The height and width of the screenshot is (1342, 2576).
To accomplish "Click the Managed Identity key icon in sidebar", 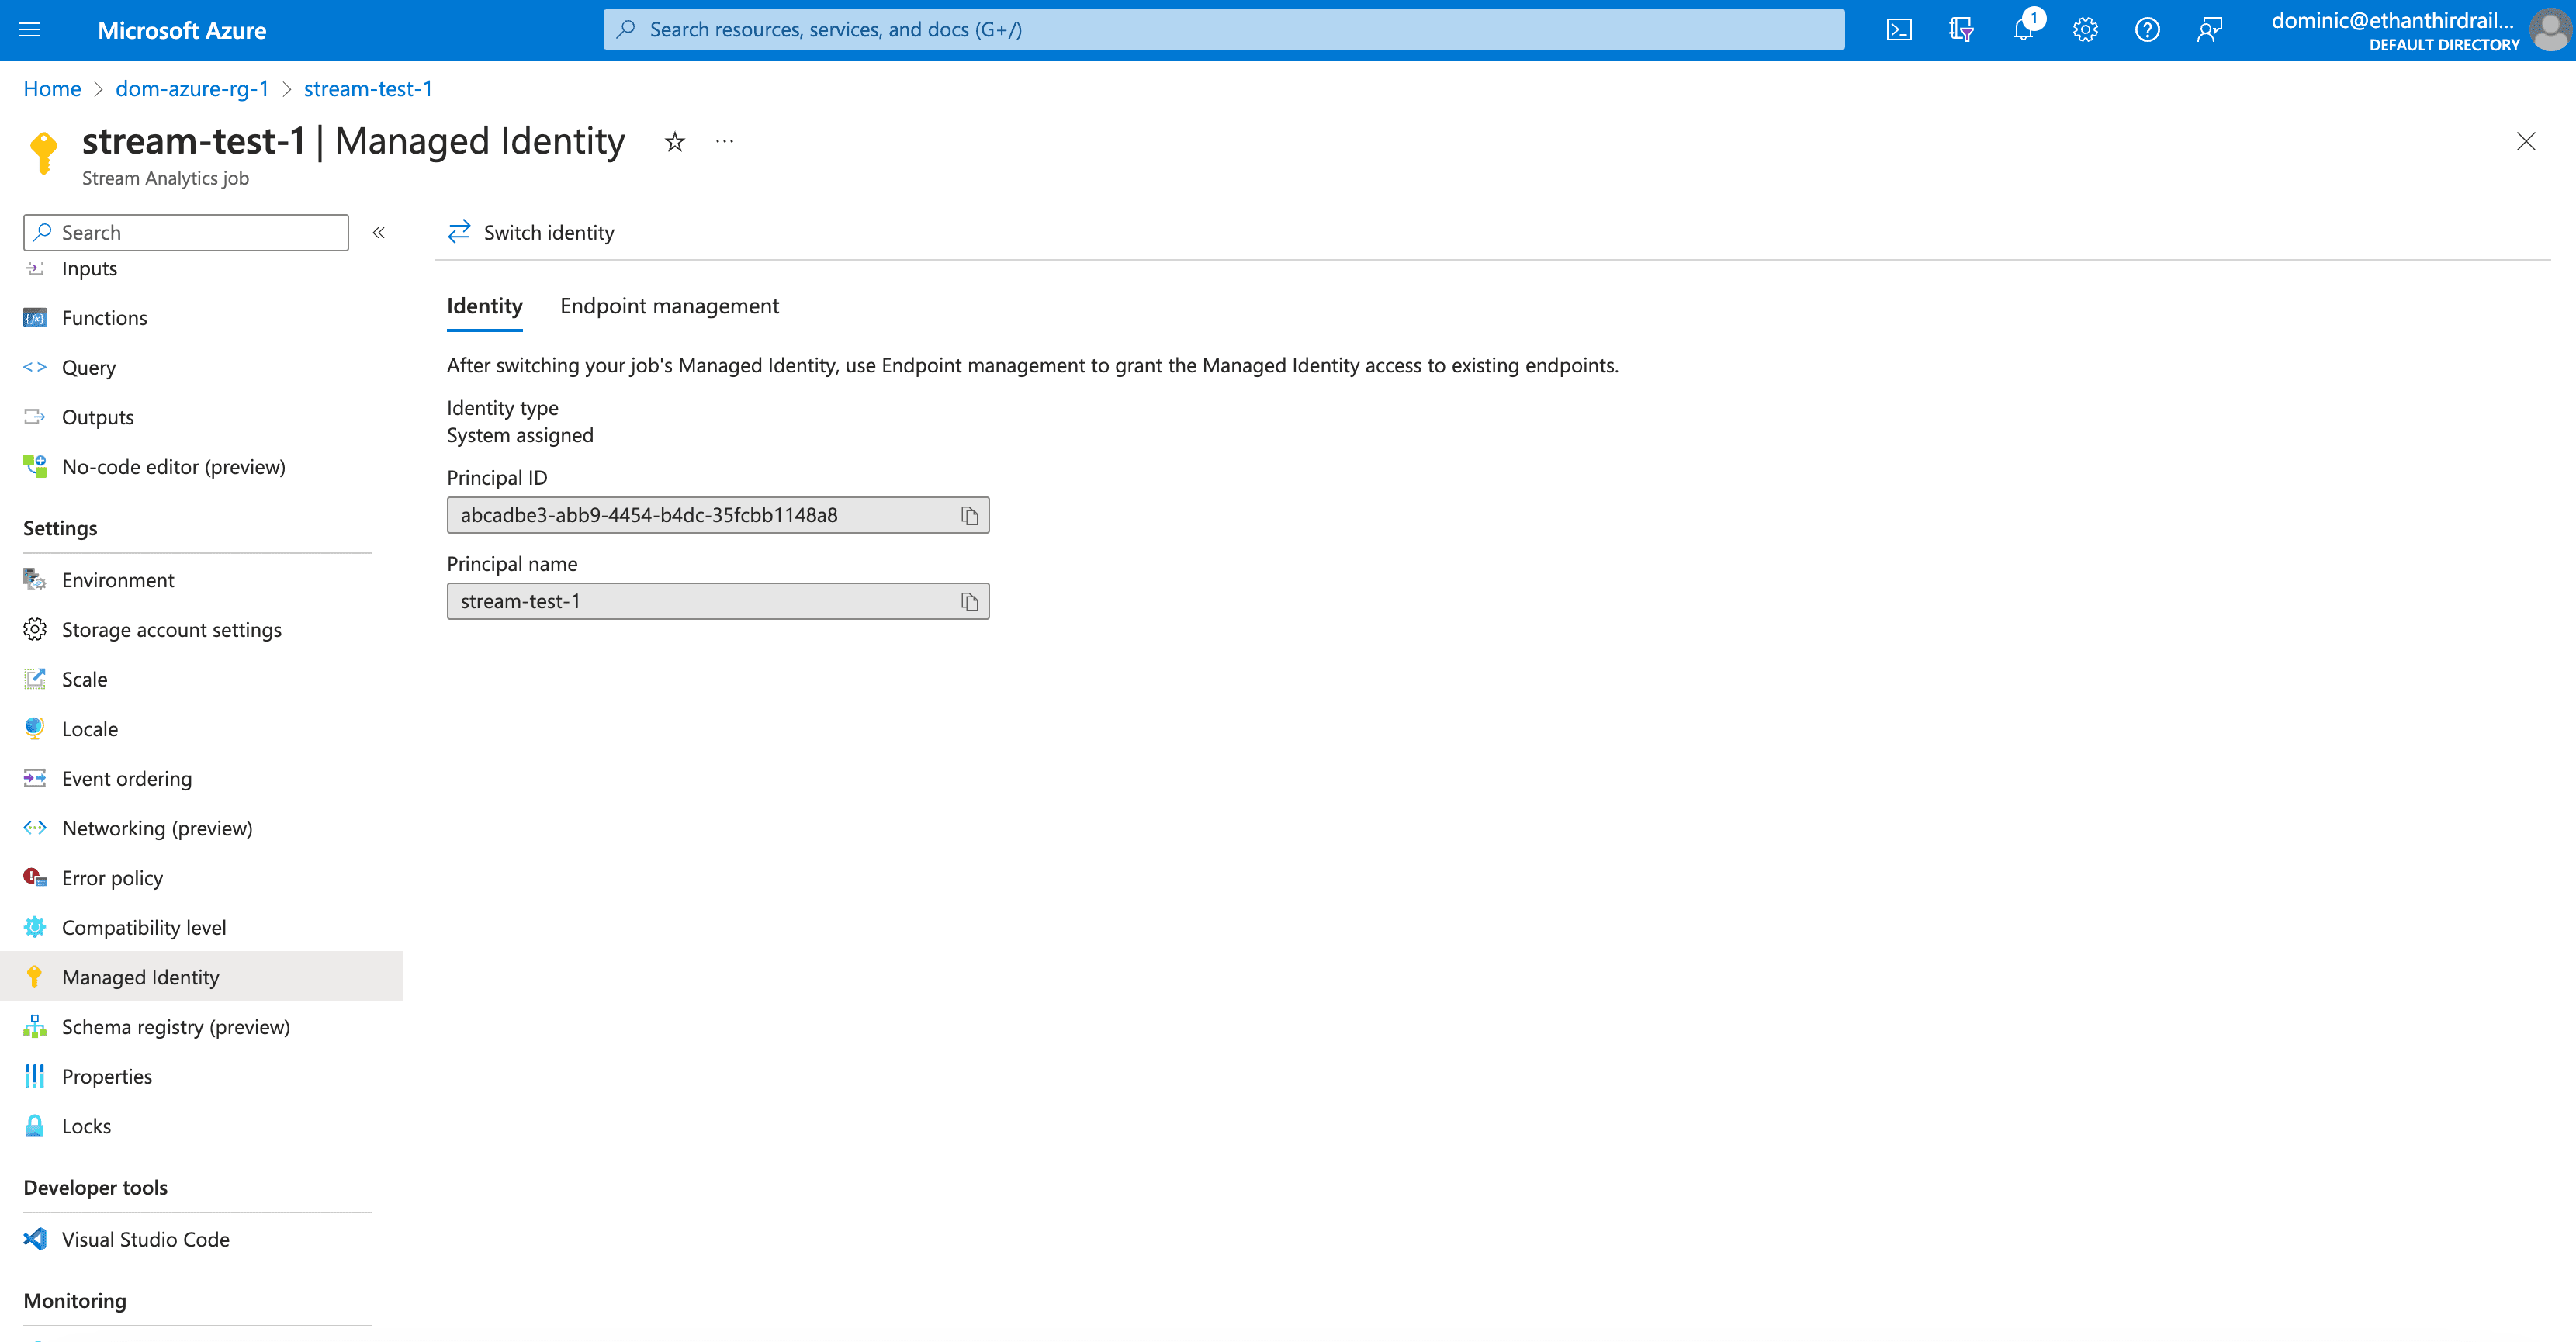I will (x=35, y=977).
